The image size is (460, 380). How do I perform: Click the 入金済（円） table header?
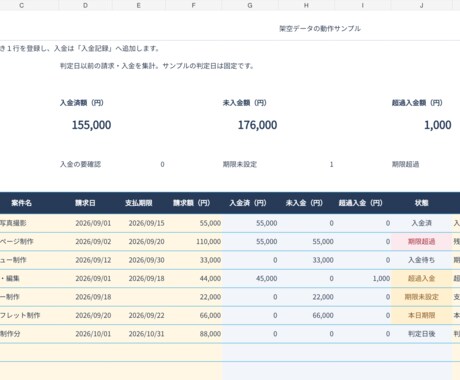[x=248, y=203]
